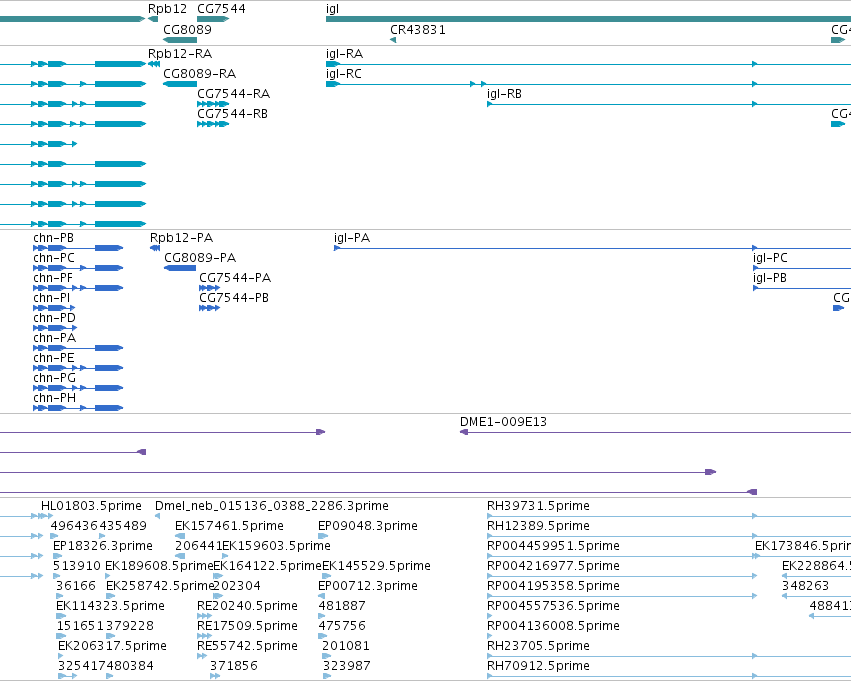
Task: Click the Rpb12-PA protein label
Action: [x=181, y=238]
